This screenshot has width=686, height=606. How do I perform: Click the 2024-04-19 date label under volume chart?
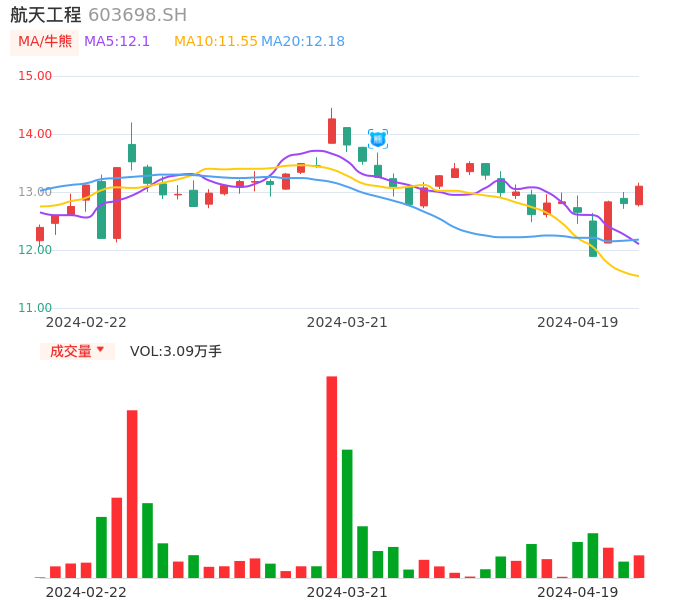click(577, 592)
